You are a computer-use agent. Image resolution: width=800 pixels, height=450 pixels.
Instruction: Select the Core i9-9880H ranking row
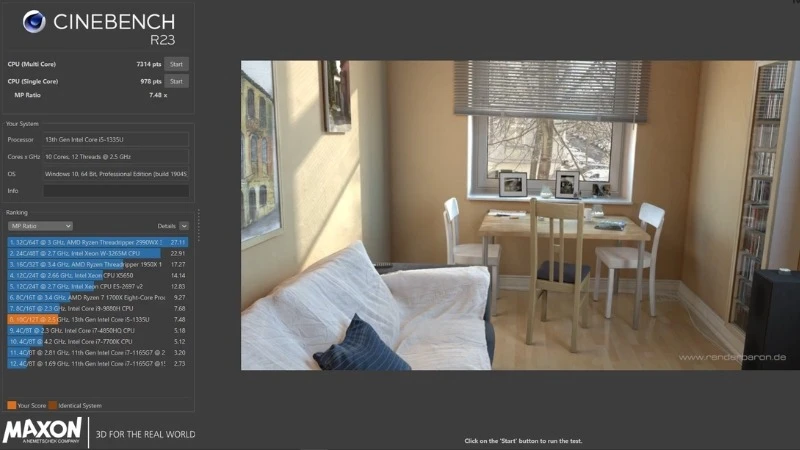point(97,309)
